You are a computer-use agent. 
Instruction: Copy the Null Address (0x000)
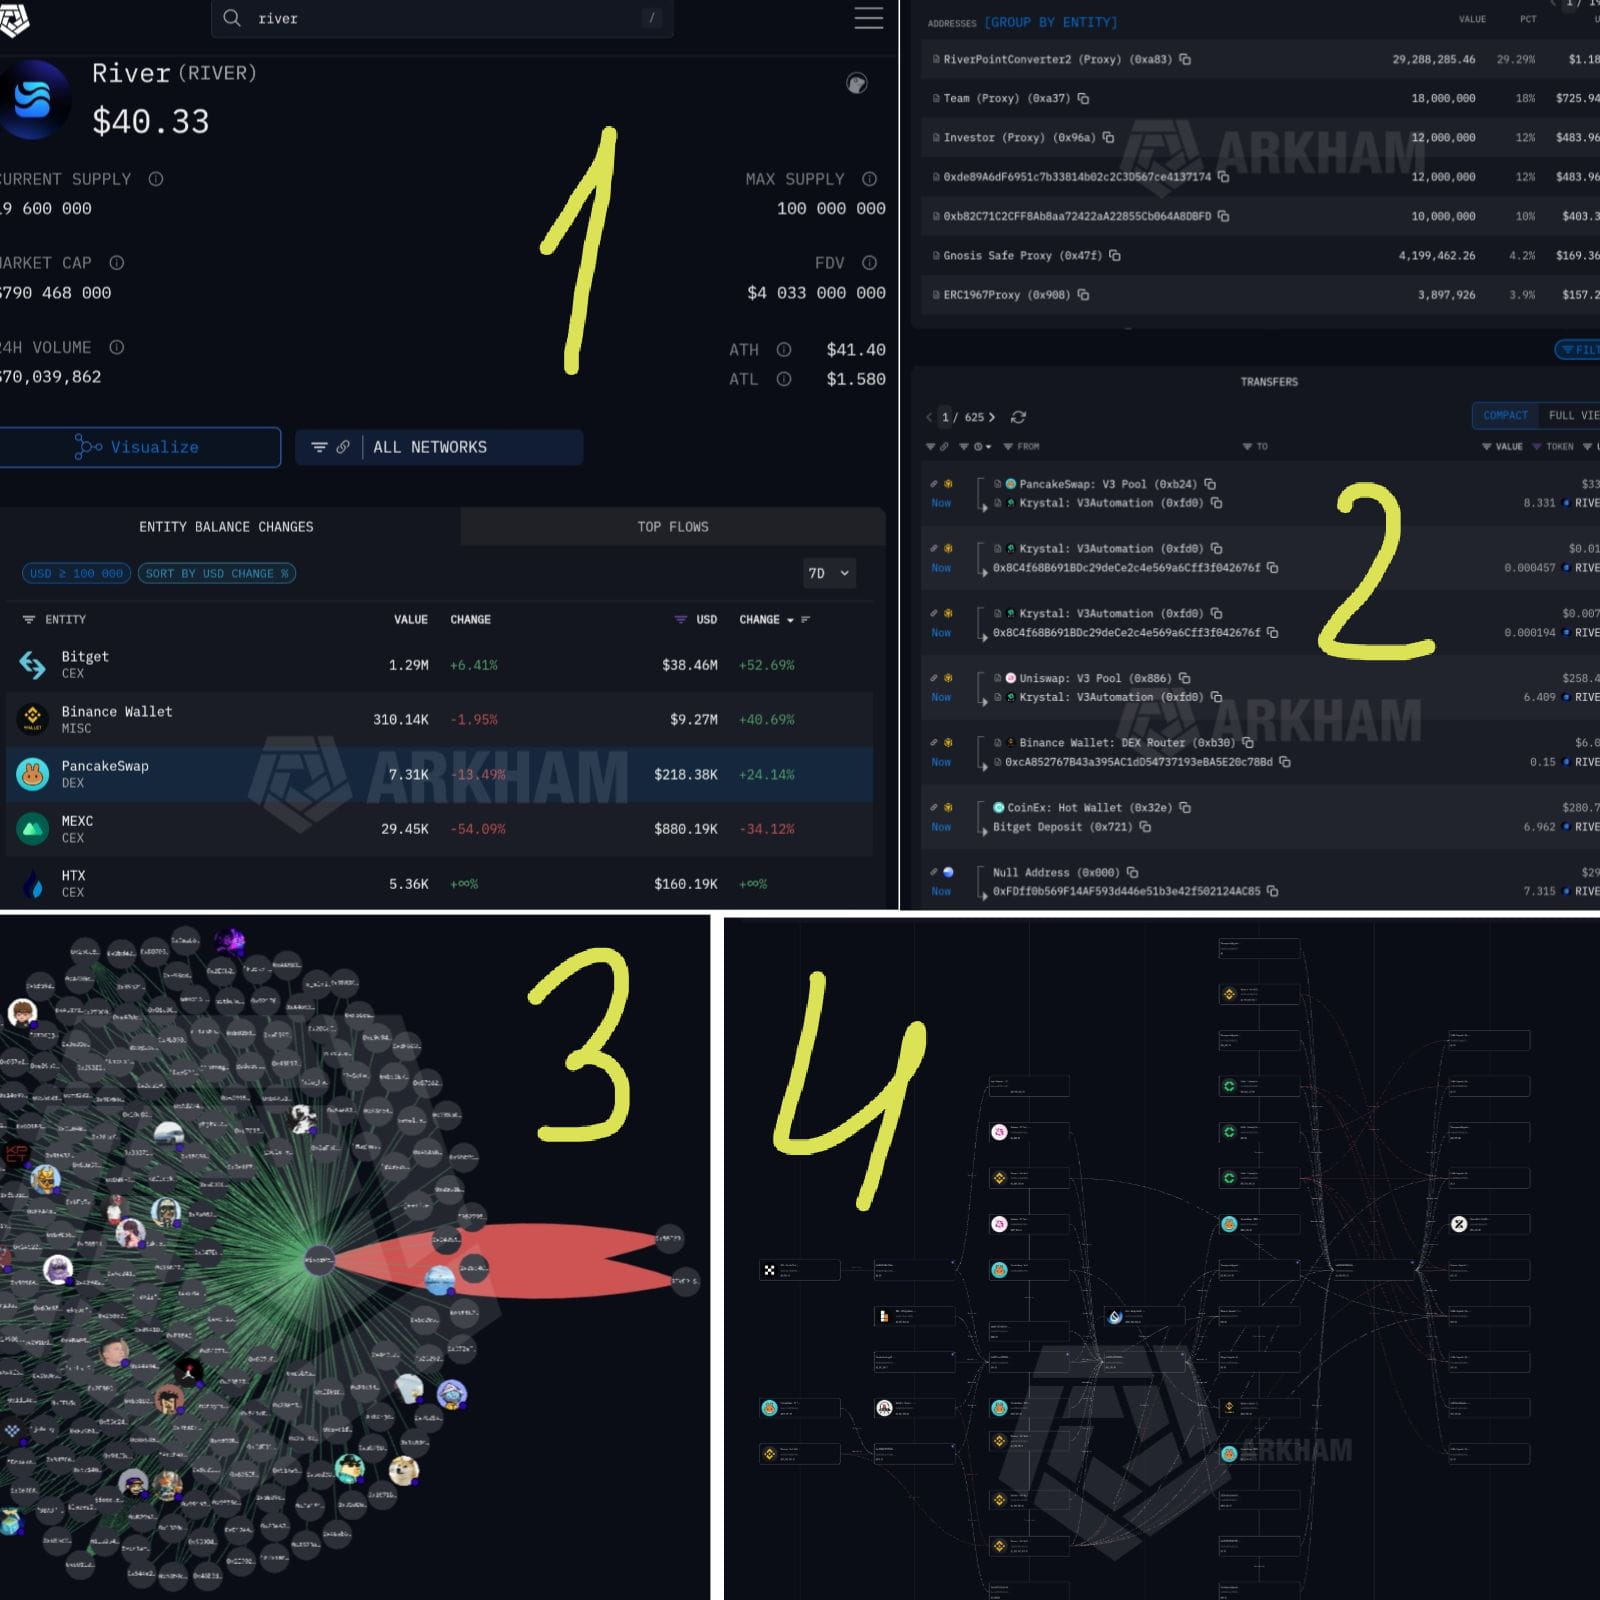pyautogui.click(x=1132, y=872)
